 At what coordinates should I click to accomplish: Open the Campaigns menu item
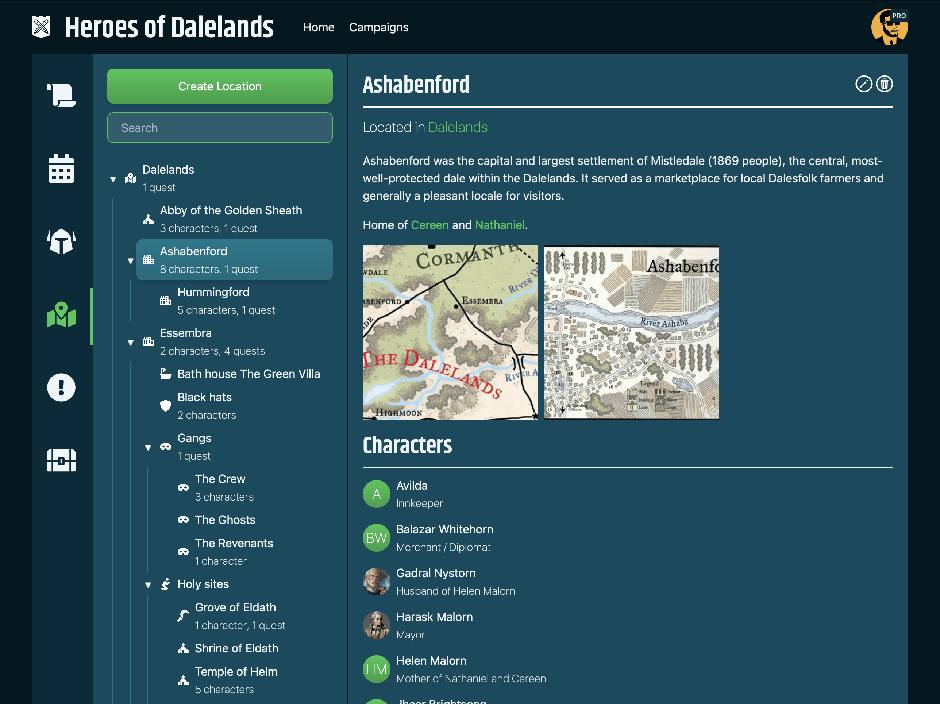tap(378, 27)
